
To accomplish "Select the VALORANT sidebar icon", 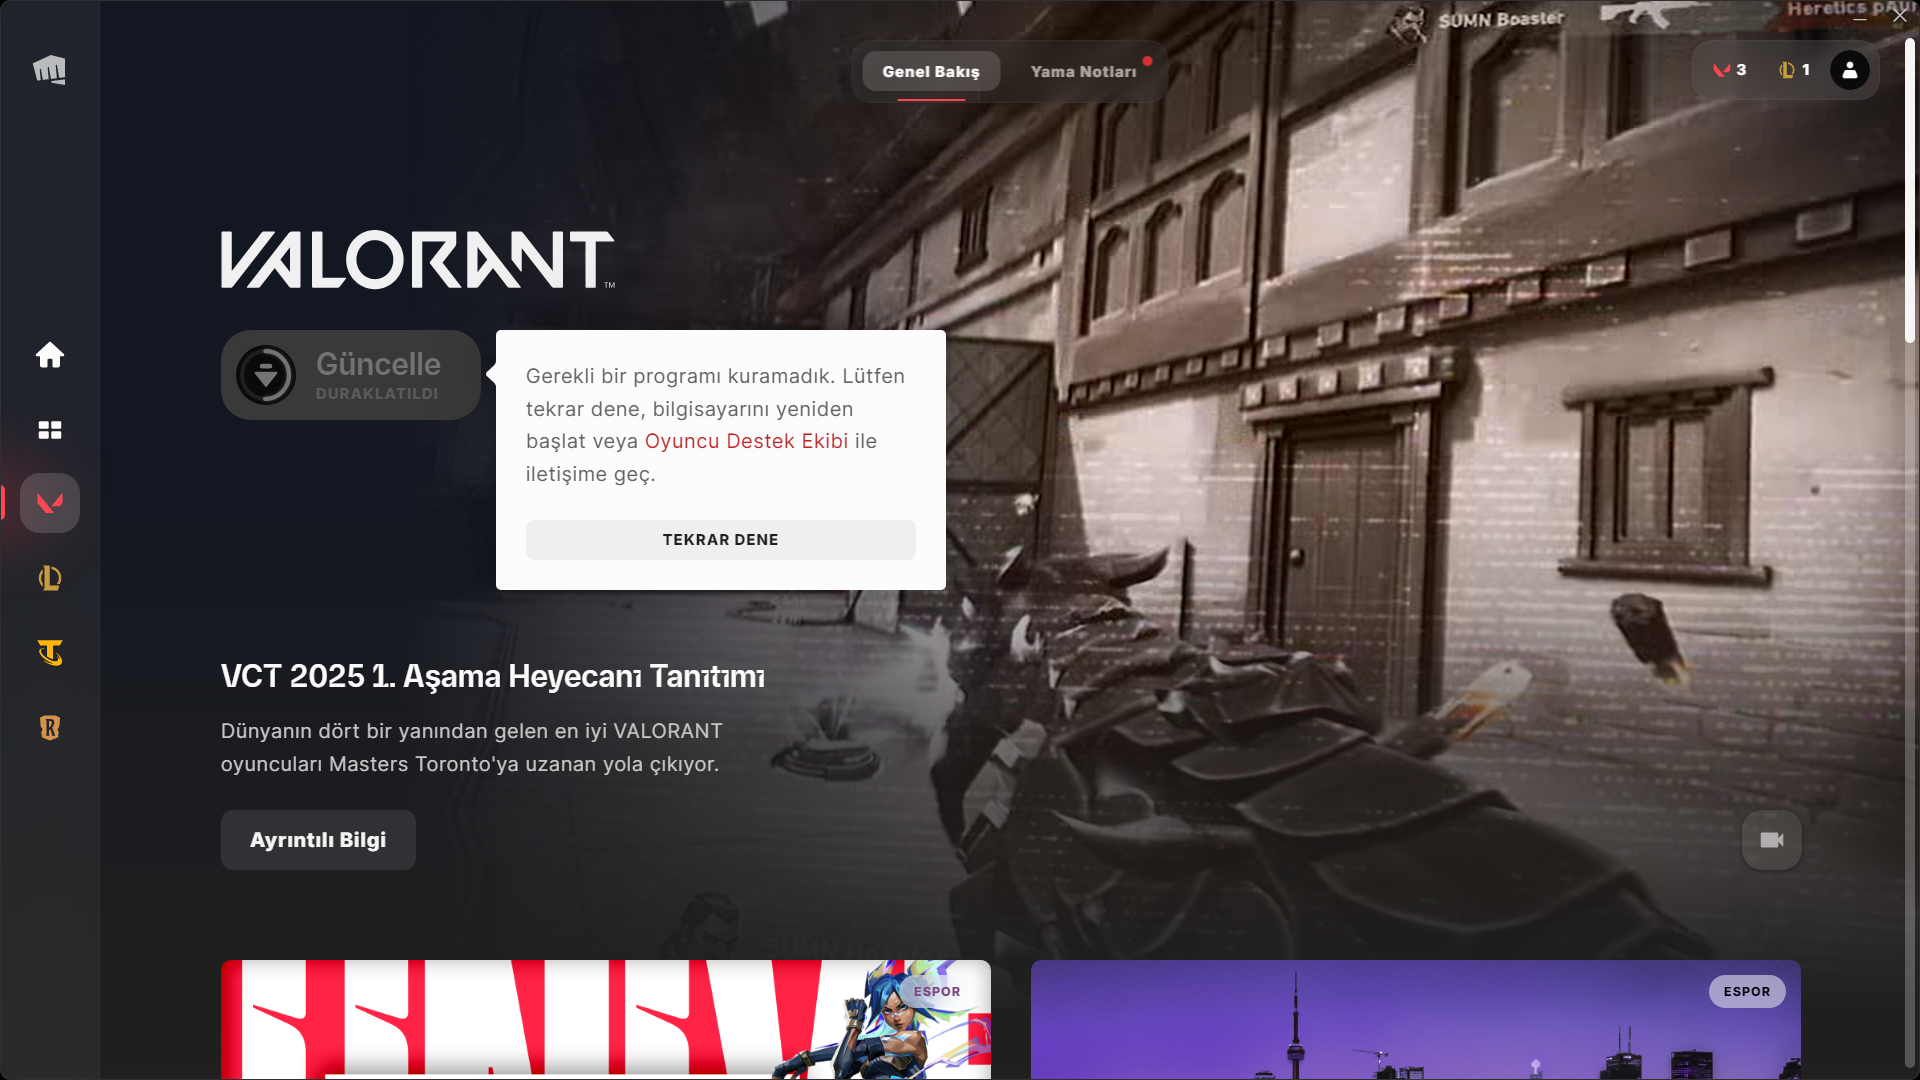I will coord(50,503).
